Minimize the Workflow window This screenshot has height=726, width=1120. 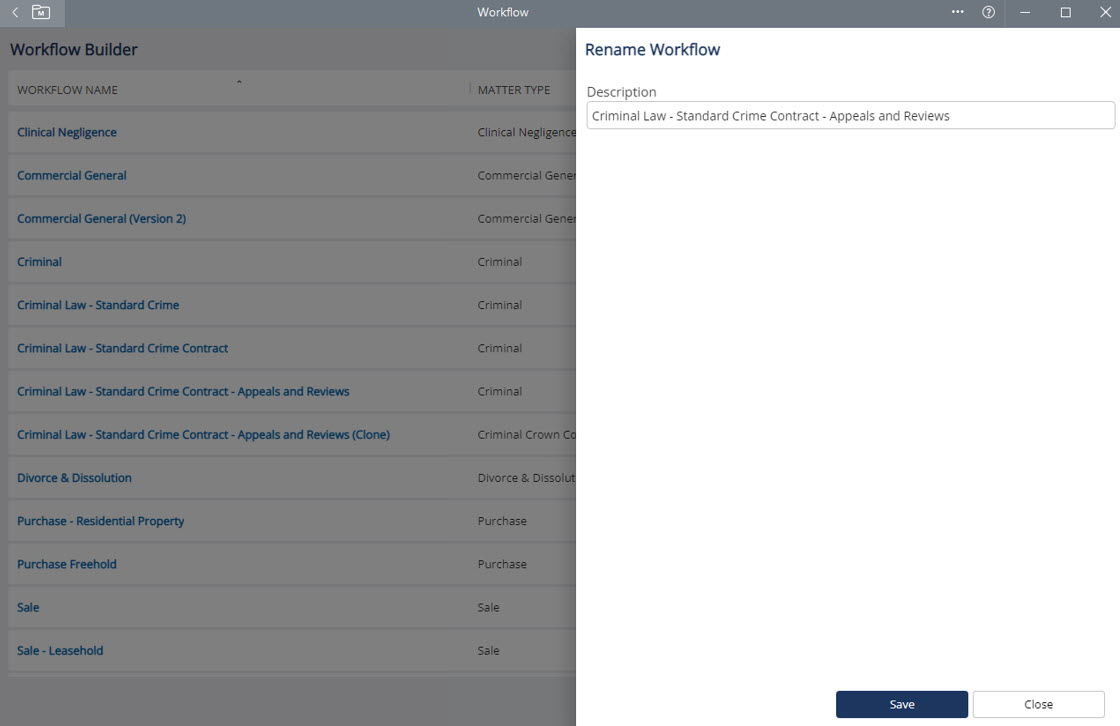[x=1027, y=13]
